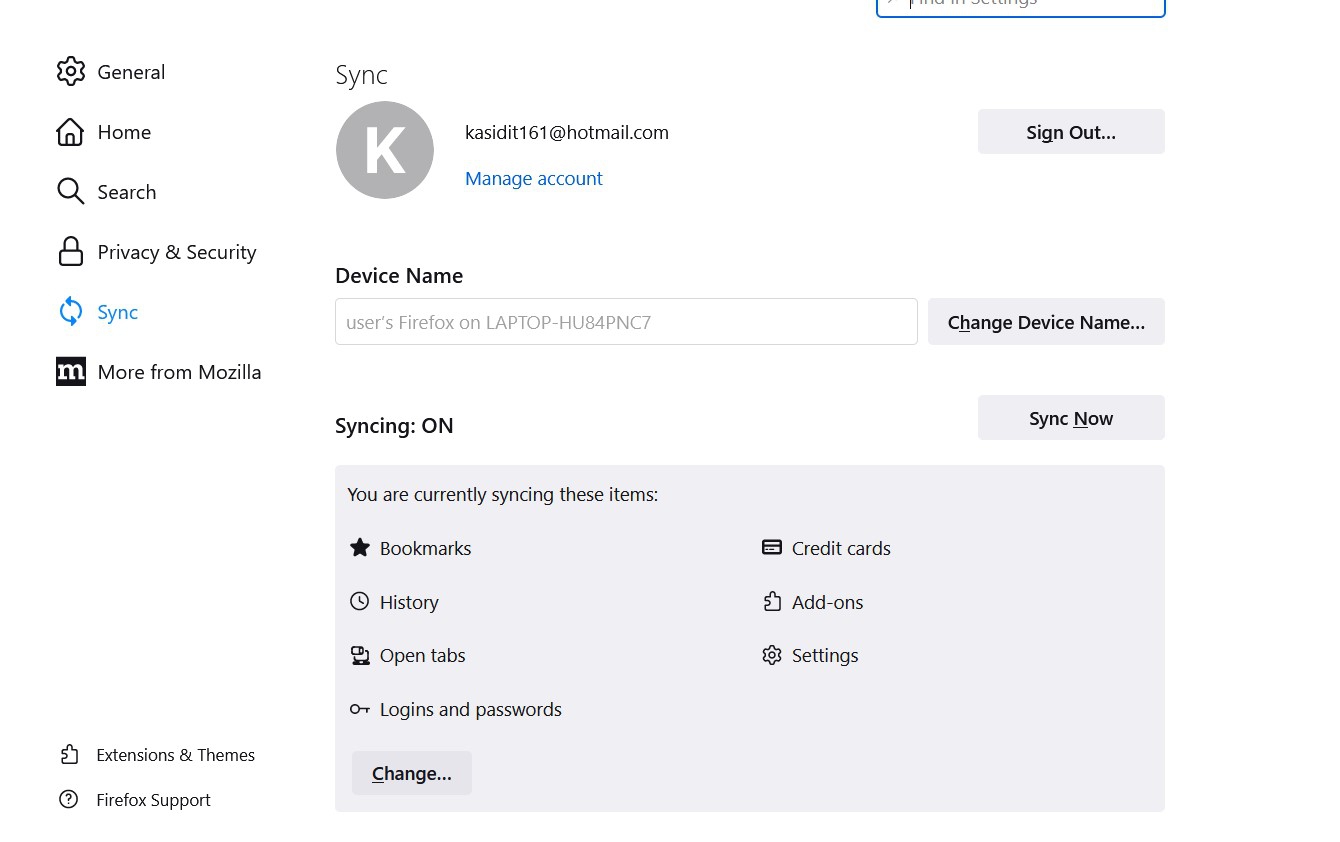Click the Sync arrows icon in sidebar
This screenshot has width=1340, height=842.
click(70, 312)
